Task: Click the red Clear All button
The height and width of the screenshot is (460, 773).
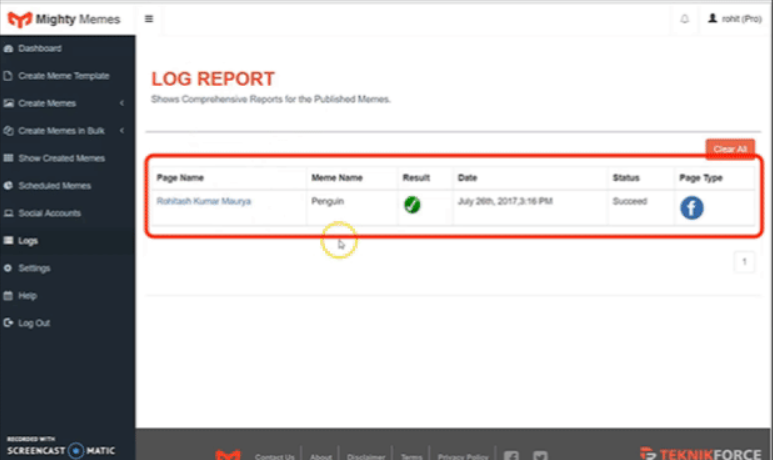Action: pos(730,149)
